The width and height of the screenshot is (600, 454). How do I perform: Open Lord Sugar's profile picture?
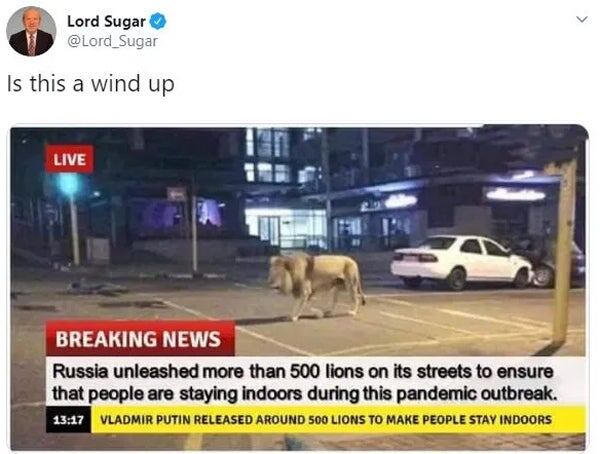[31, 31]
